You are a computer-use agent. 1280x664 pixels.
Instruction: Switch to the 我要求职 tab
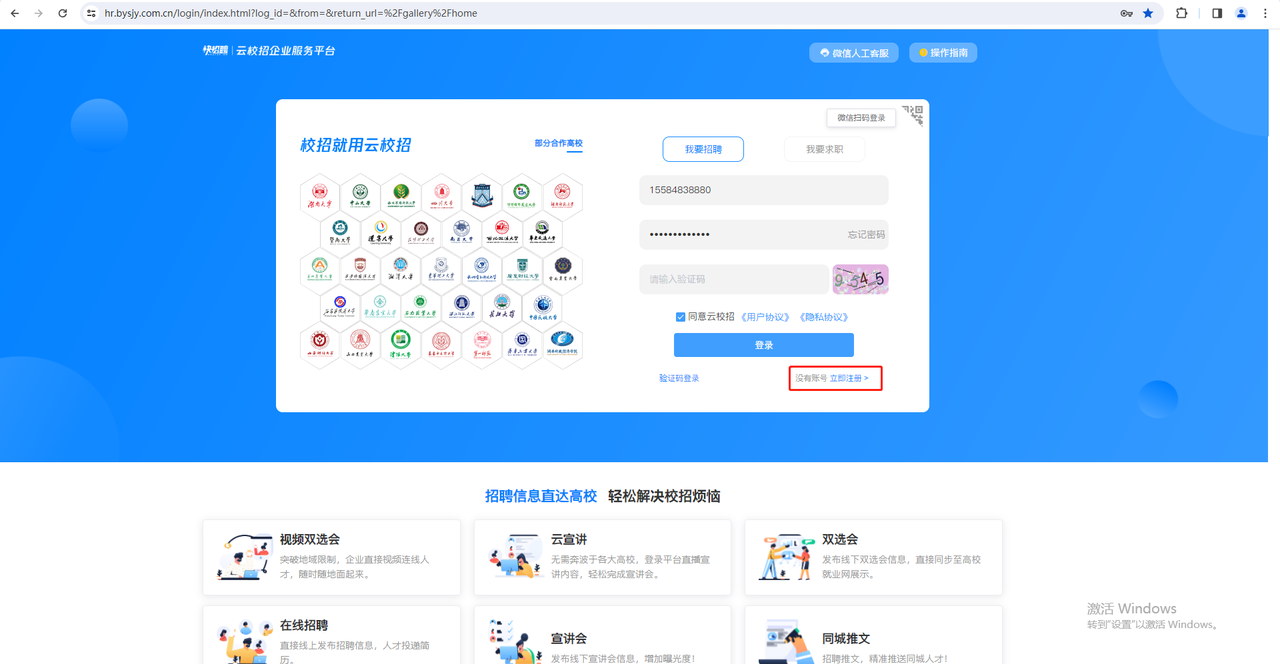(810, 149)
